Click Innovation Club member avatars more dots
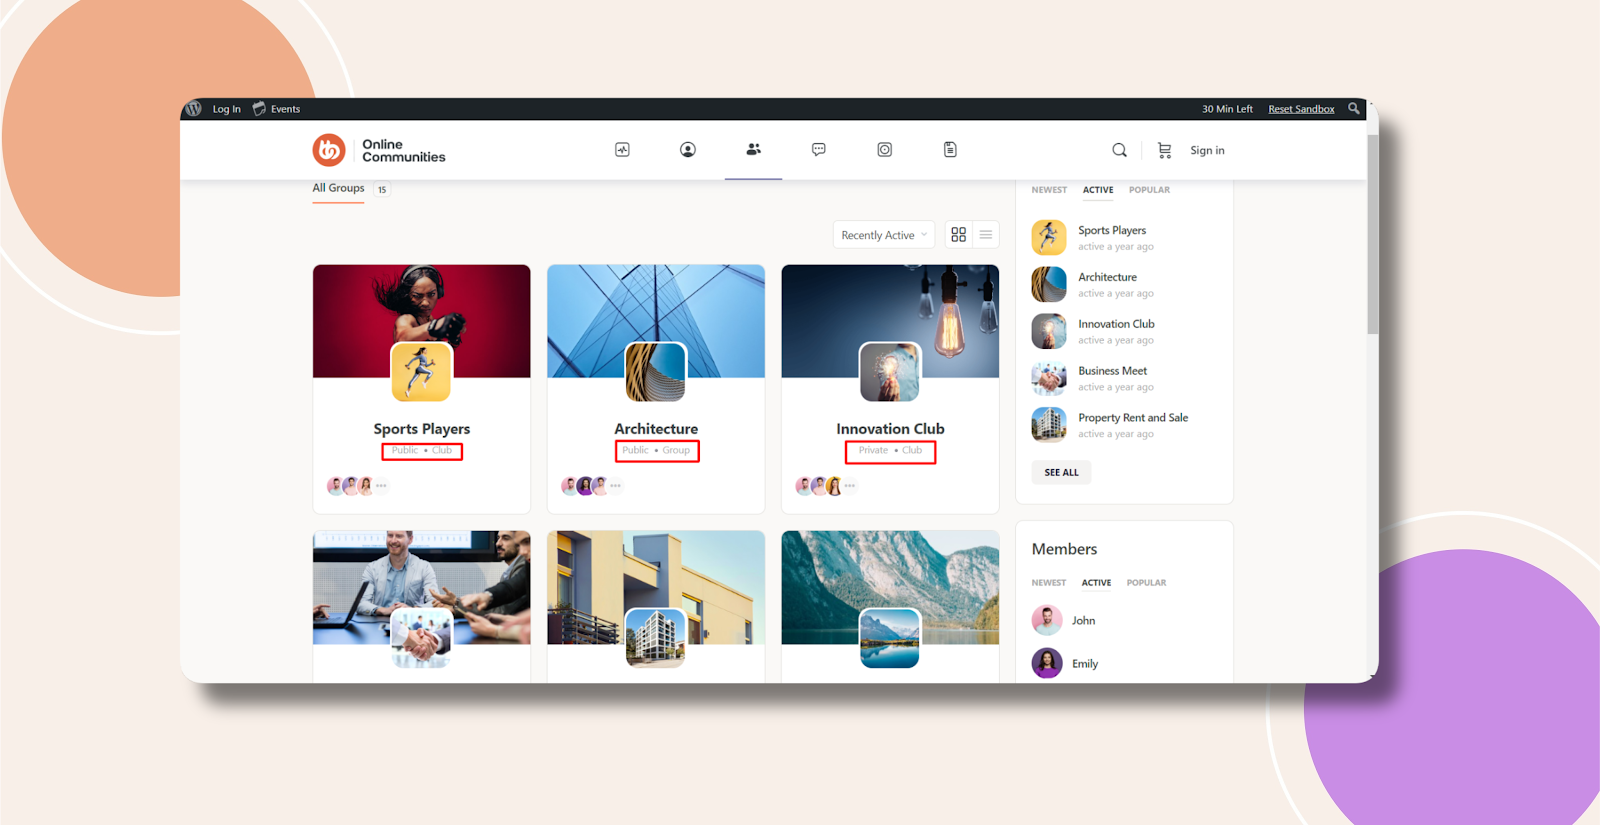Screen dimensions: 1600x825 point(850,486)
